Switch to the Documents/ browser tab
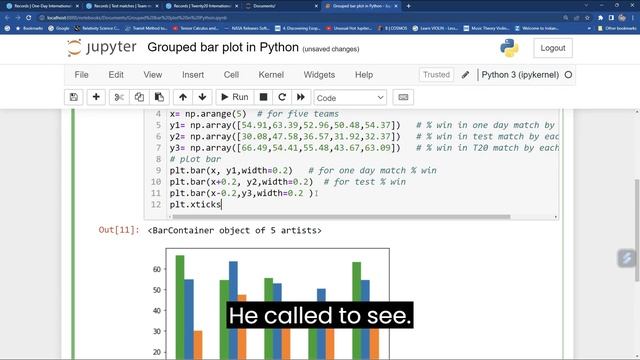 coord(282,6)
